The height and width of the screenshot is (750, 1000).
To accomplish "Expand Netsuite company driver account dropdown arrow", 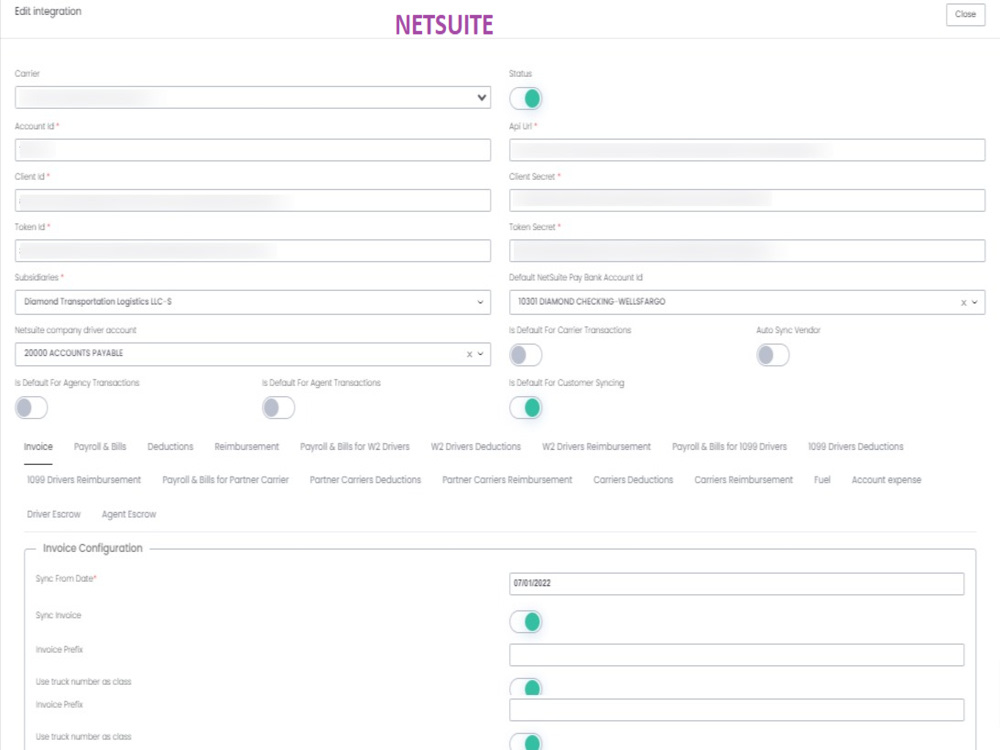I will click(480, 354).
